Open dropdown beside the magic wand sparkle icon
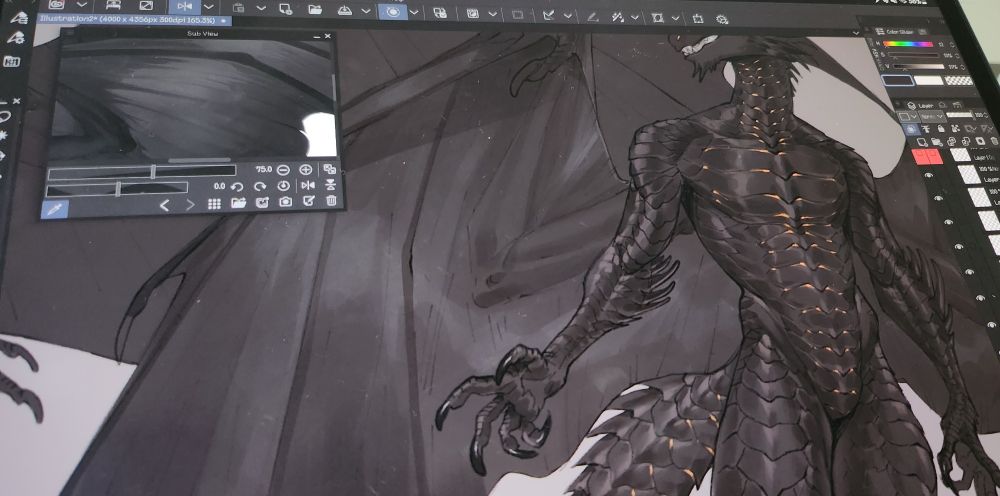This screenshot has width=1000, height=496. pos(635,18)
